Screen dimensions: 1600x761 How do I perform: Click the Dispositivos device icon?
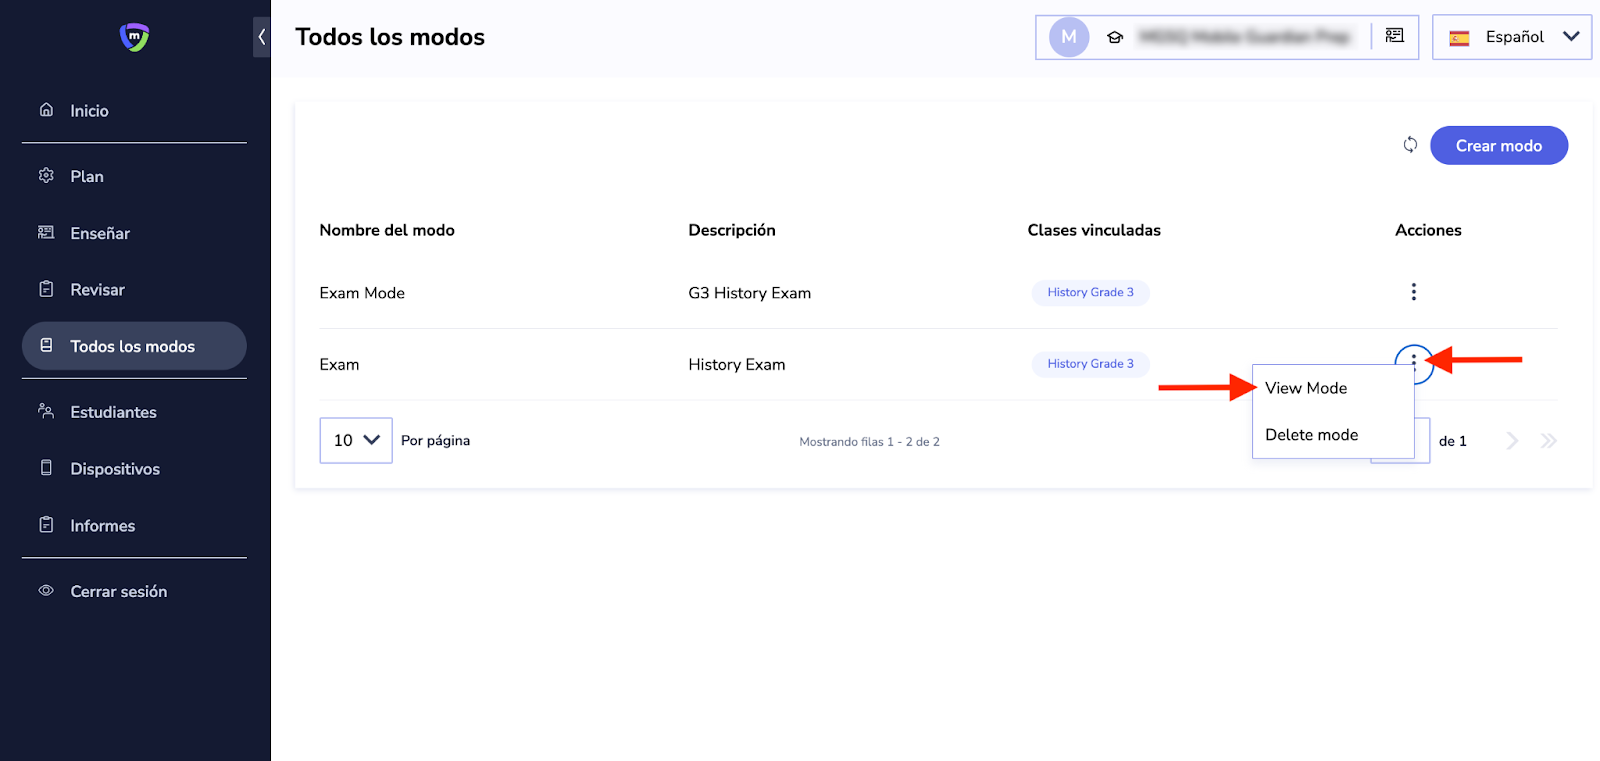click(x=46, y=468)
